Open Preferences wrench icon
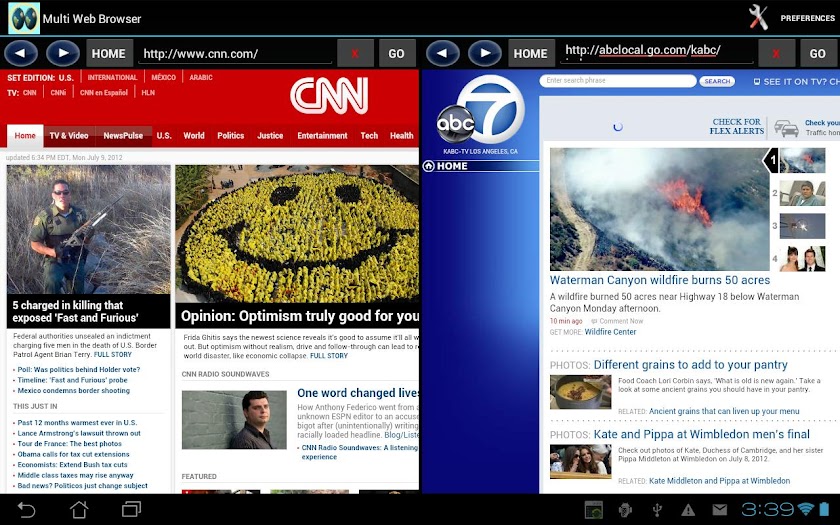The image size is (840, 525). click(758, 18)
